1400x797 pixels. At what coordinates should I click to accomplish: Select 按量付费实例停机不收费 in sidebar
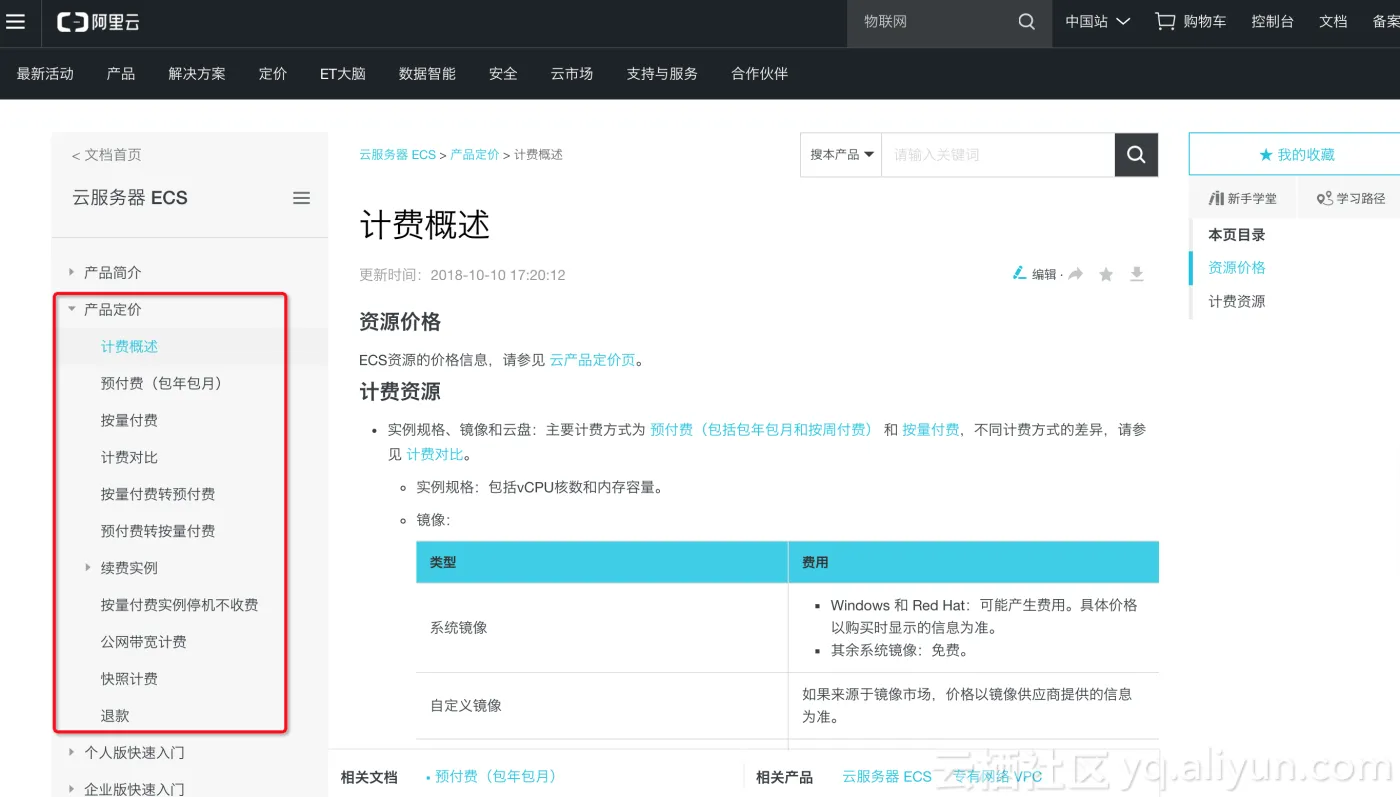pos(179,605)
